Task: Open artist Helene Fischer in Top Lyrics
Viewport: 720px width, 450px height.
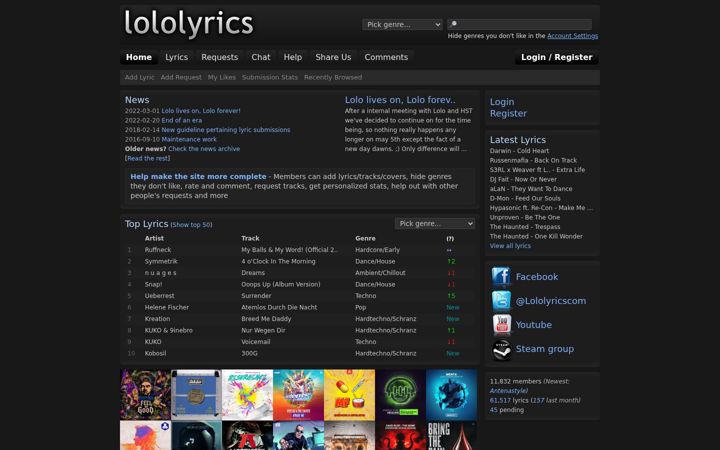Action: click(167, 307)
